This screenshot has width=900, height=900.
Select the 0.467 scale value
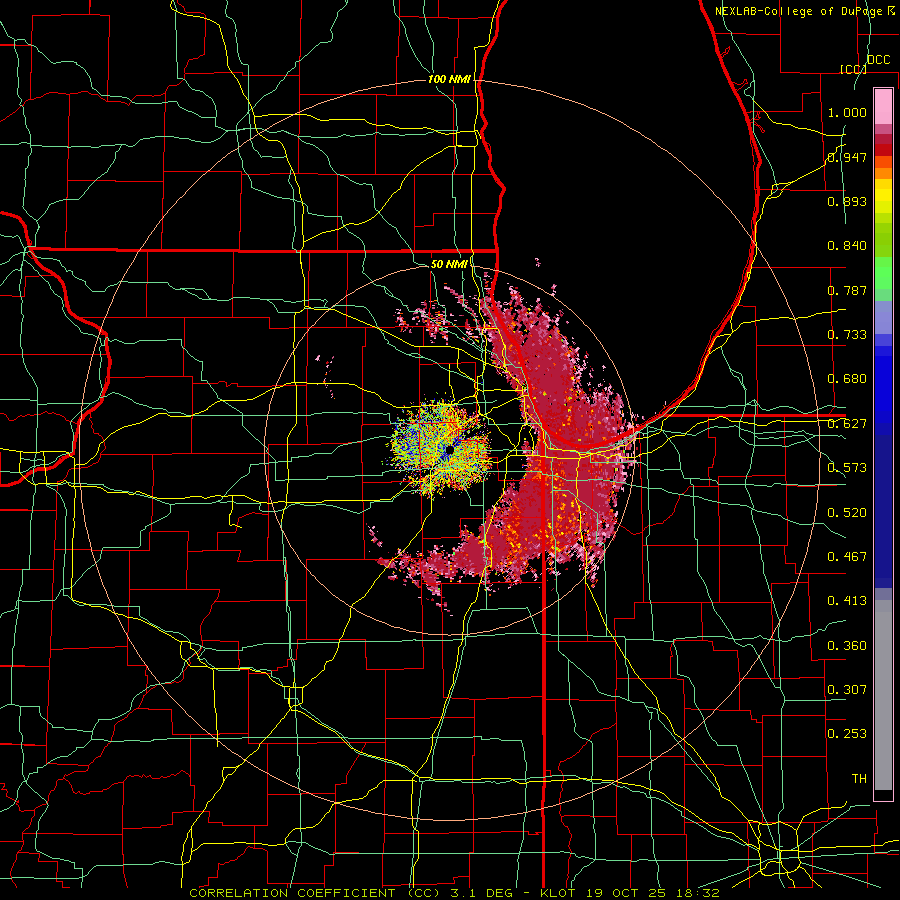(847, 557)
